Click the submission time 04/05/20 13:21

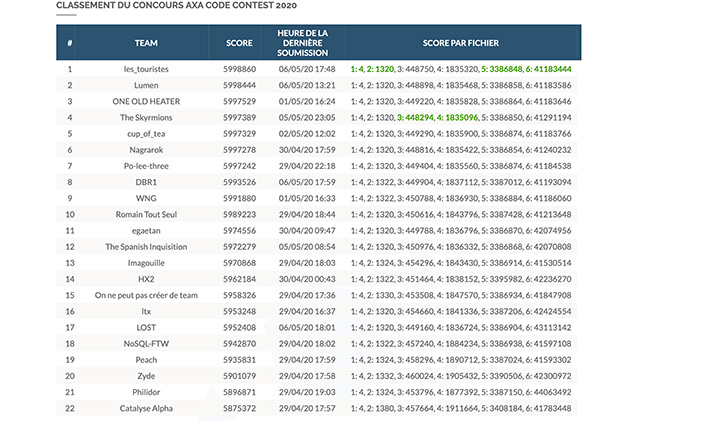[x=305, y=86]
